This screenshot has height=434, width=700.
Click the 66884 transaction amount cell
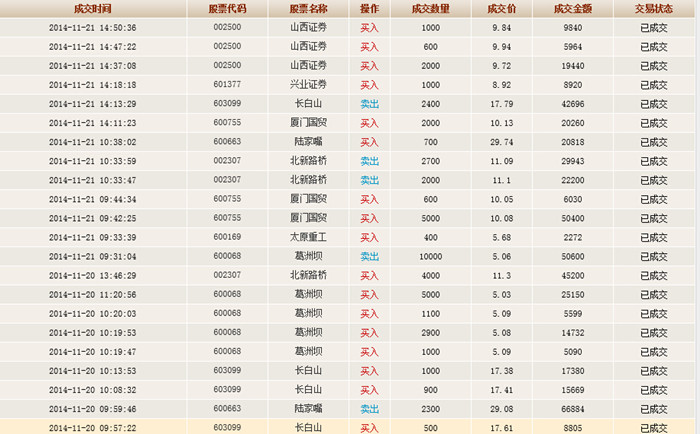click(x=572, y=408)
